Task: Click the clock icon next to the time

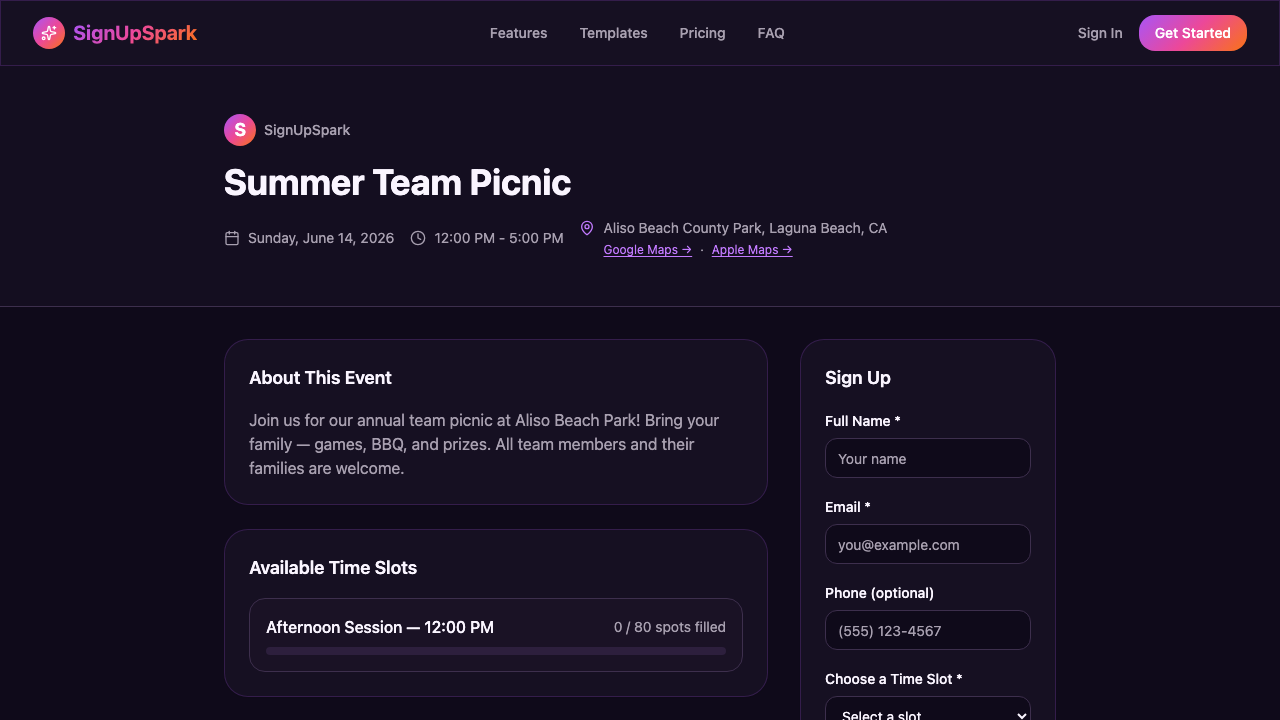Action: tap(418, 238)
